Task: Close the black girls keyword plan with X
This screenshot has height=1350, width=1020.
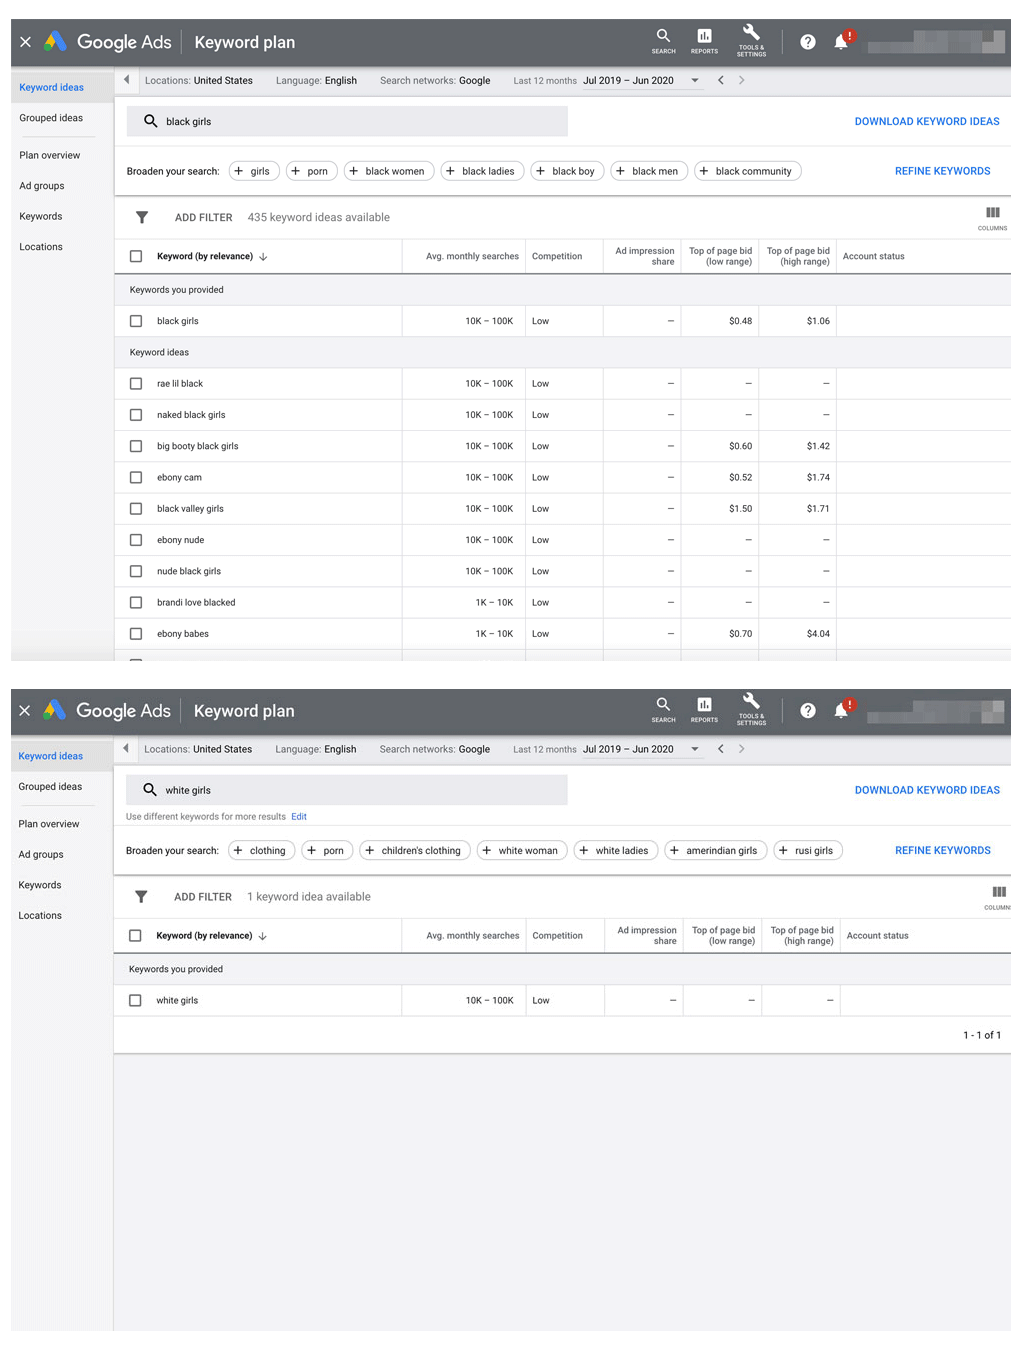Action: pyautogui.click(x=25, y=42)
